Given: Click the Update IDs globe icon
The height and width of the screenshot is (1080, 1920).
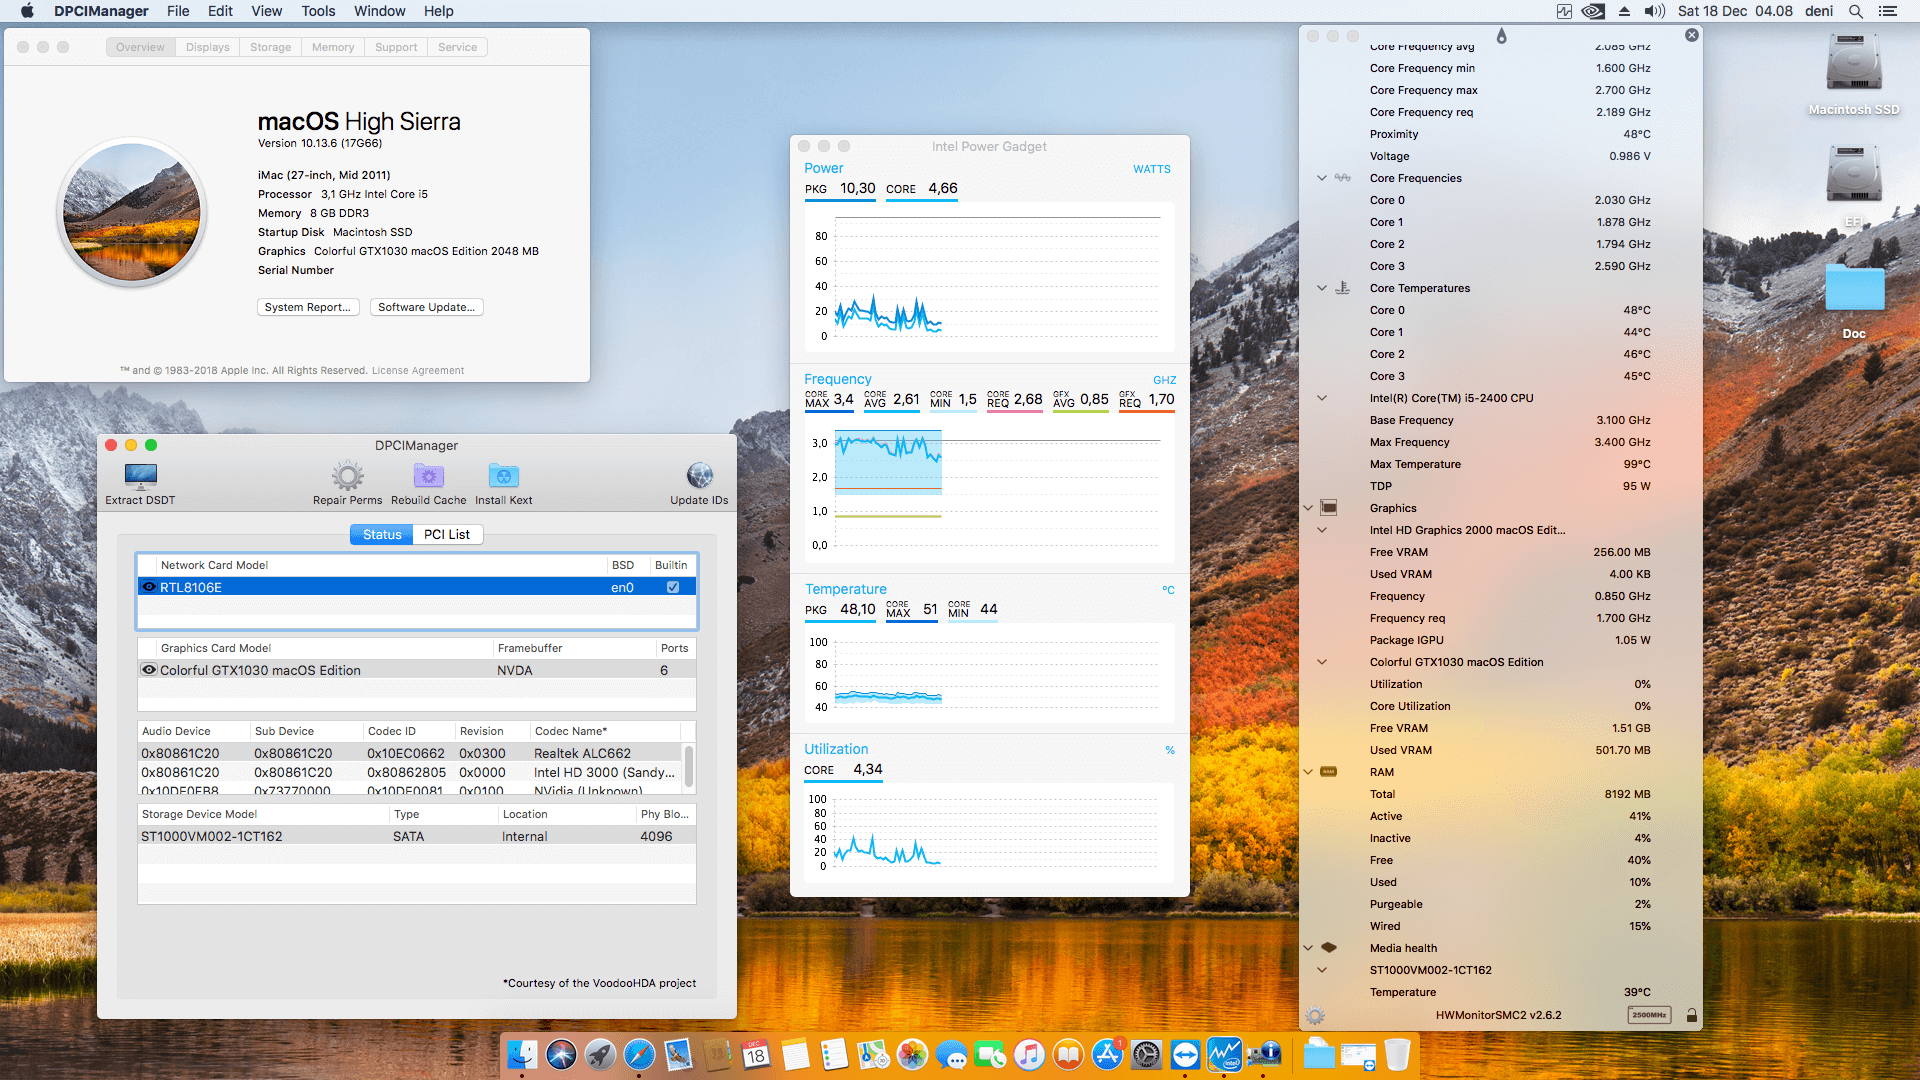Looking at the screenshot, I should pyautogui.click(x=700, y=475).
